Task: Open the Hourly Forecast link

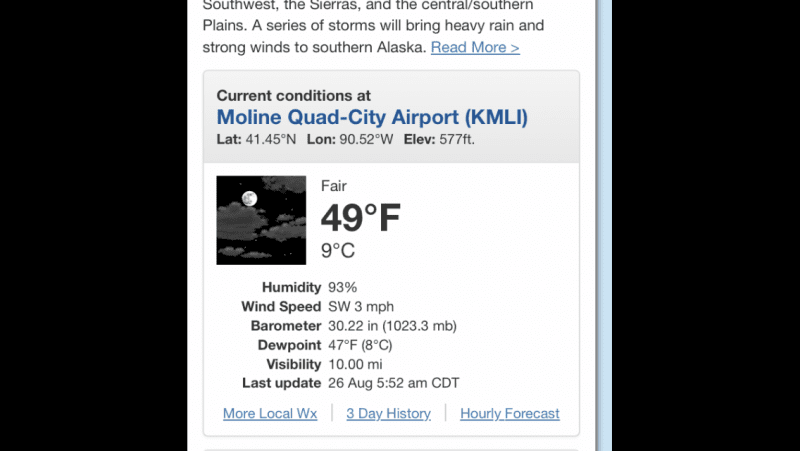Action: pyautogui.click(x=510, y=413)
